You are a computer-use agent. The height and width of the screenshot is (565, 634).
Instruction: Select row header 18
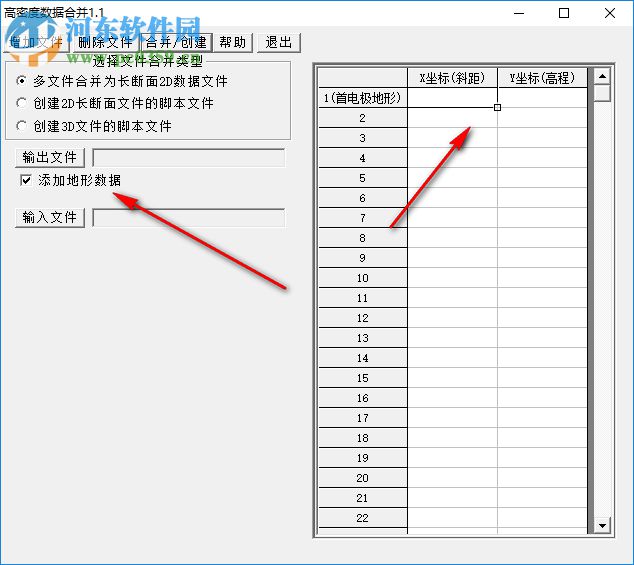point(363,438)
